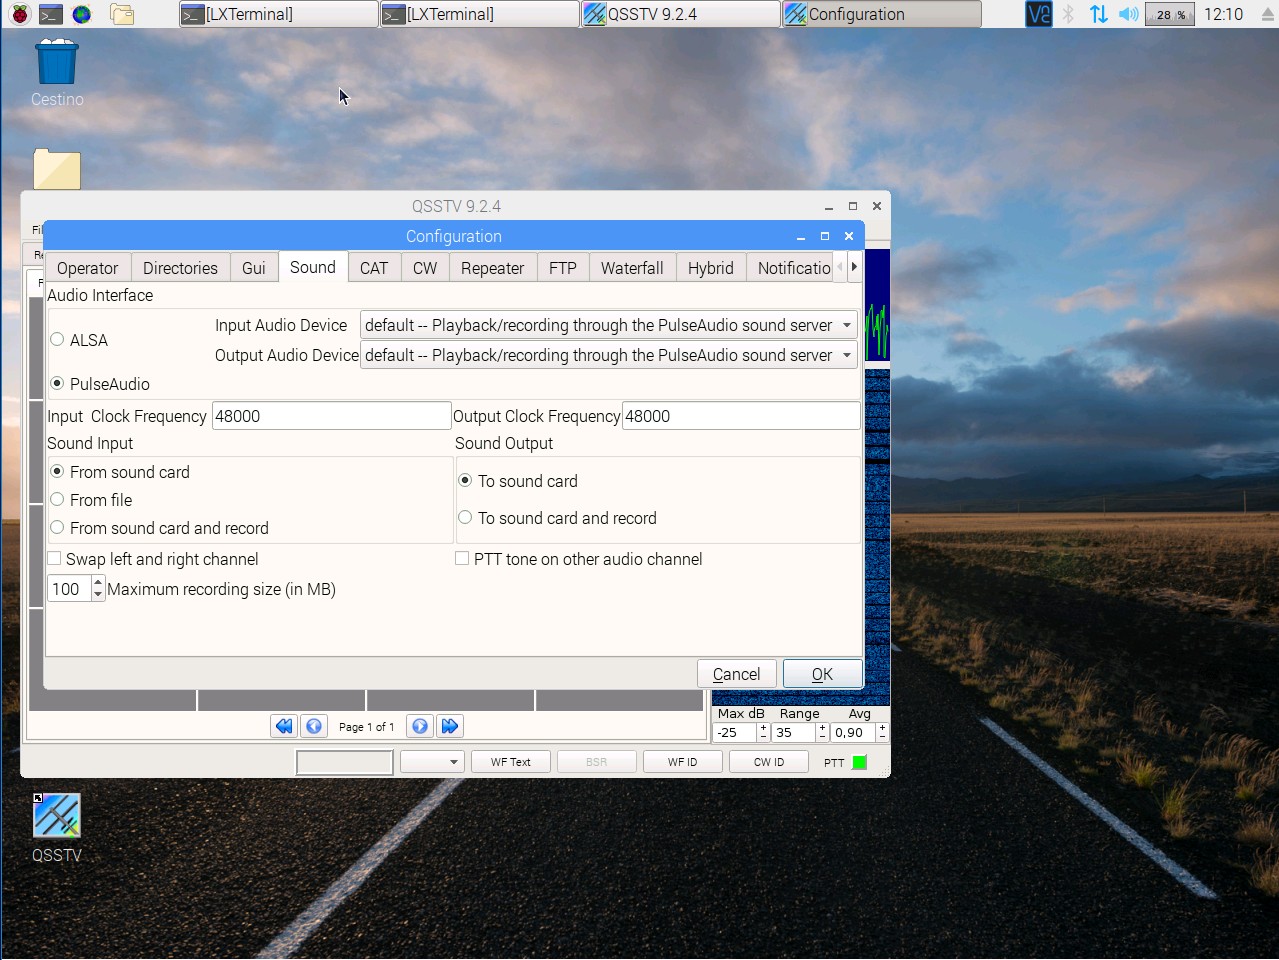Jump to the last page with double-right arrow
Screen dimensions: 1279x960
click(x=450, y=726)
